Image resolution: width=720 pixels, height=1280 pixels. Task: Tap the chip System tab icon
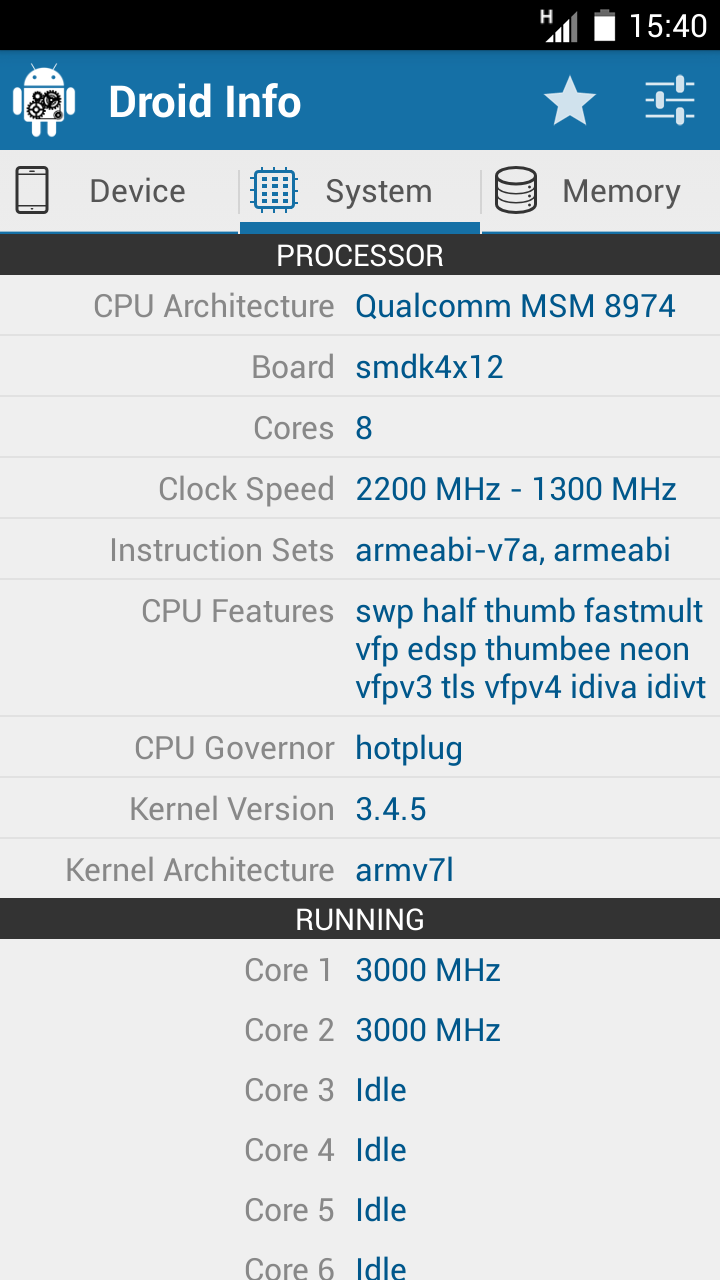pyautogui.click(x=274, y=191)
